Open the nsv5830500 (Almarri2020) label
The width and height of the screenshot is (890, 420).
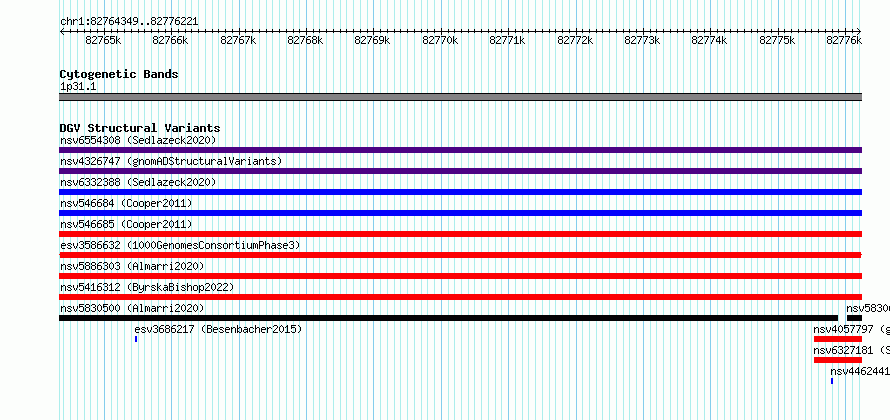[132, 308]
